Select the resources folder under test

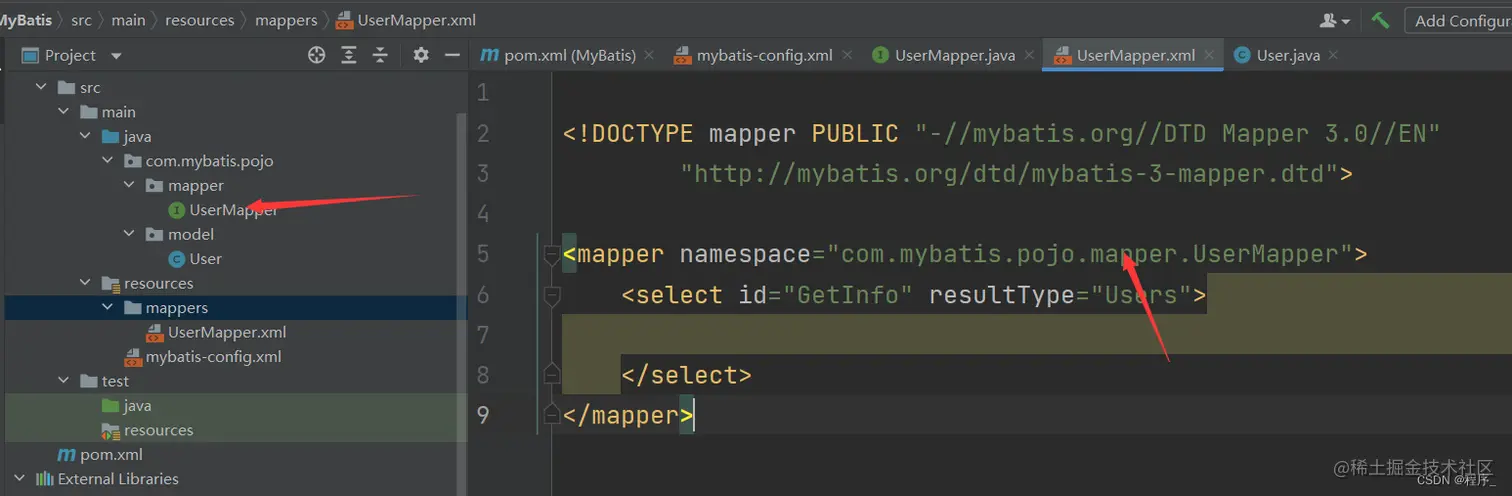(x=148, y=430)
